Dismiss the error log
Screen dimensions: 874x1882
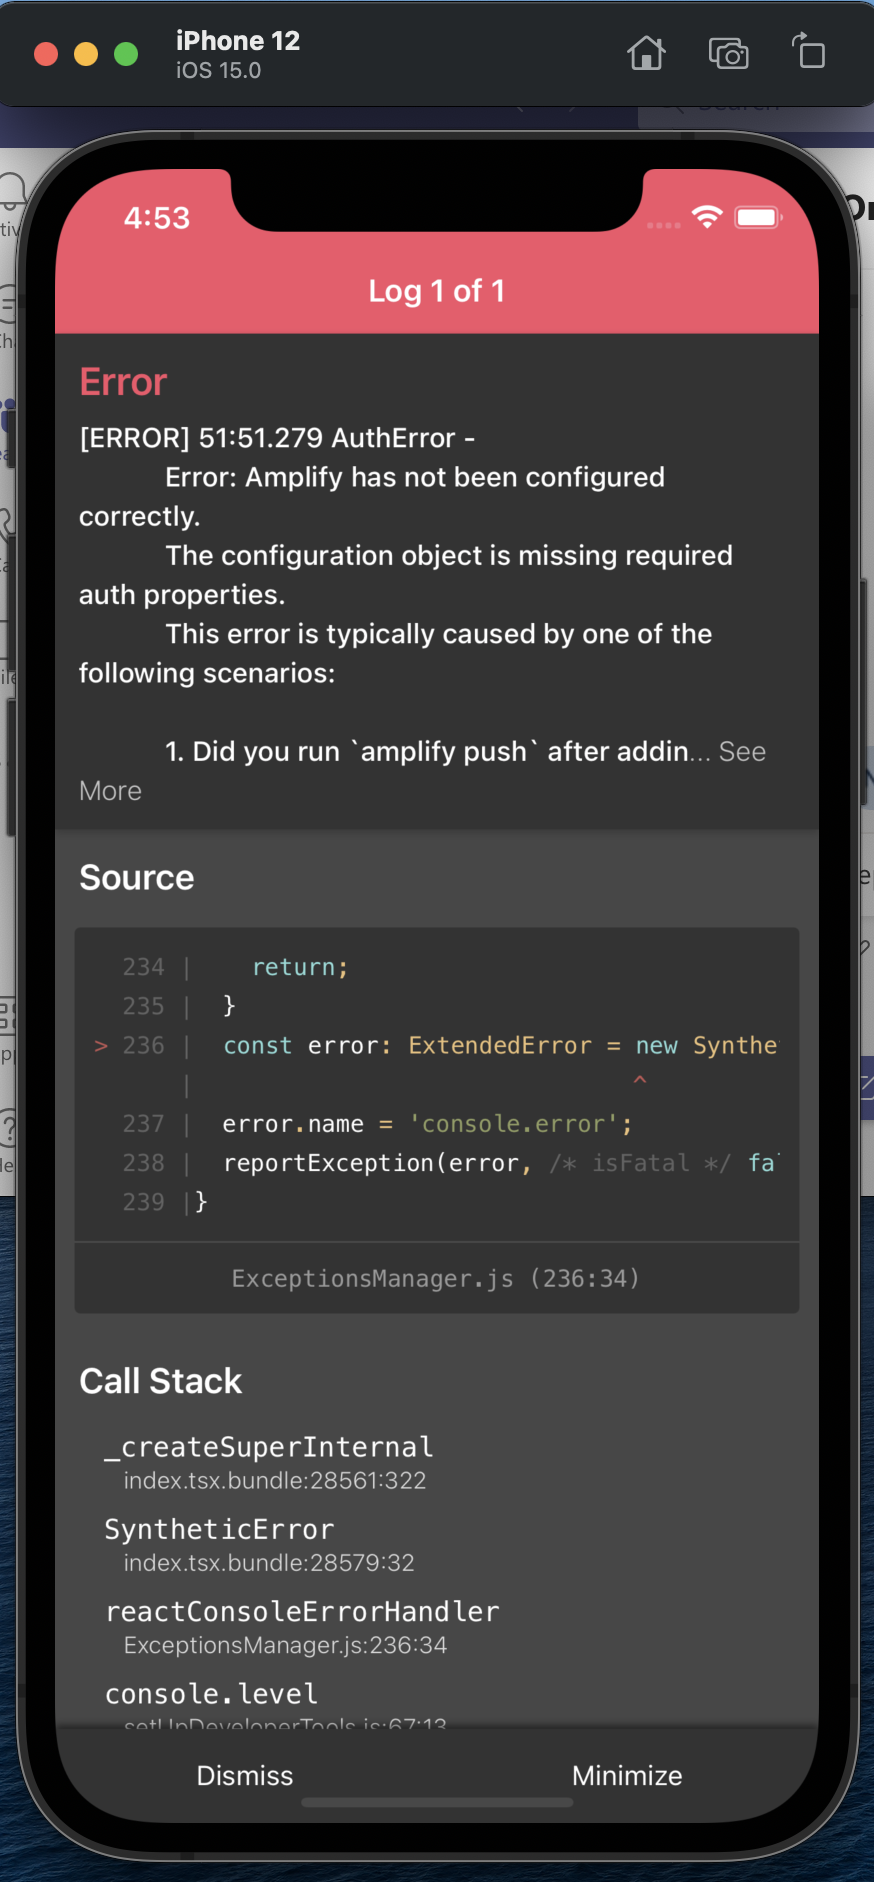click(244, 1775)
